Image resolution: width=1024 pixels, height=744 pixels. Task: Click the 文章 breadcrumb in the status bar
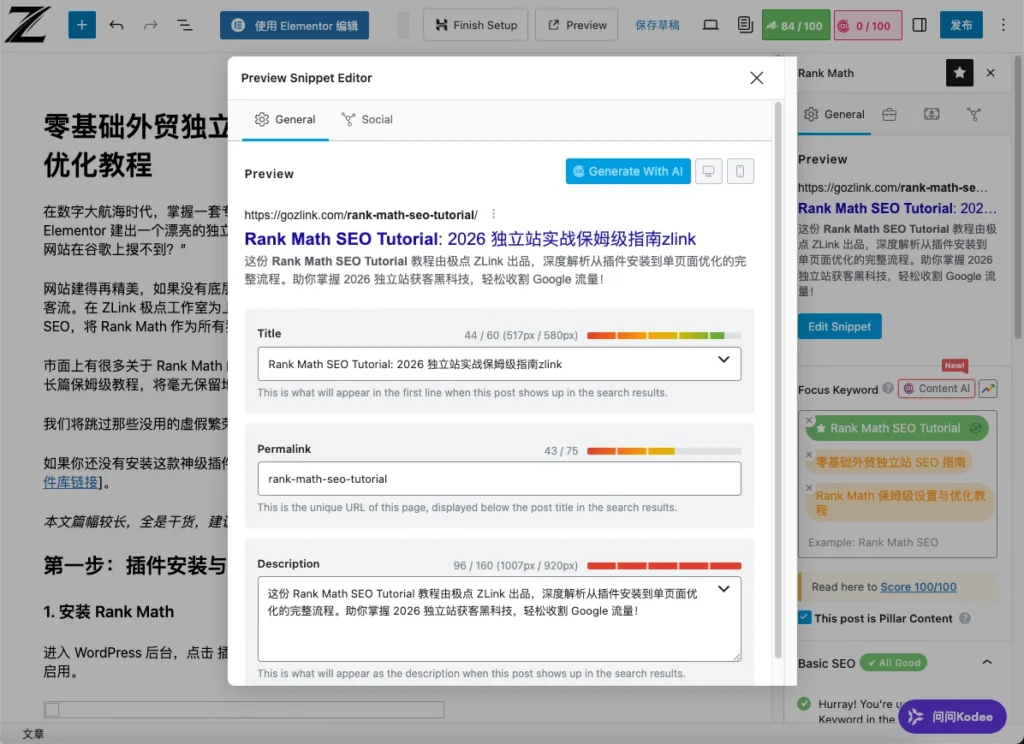click(x=33, y=734)
